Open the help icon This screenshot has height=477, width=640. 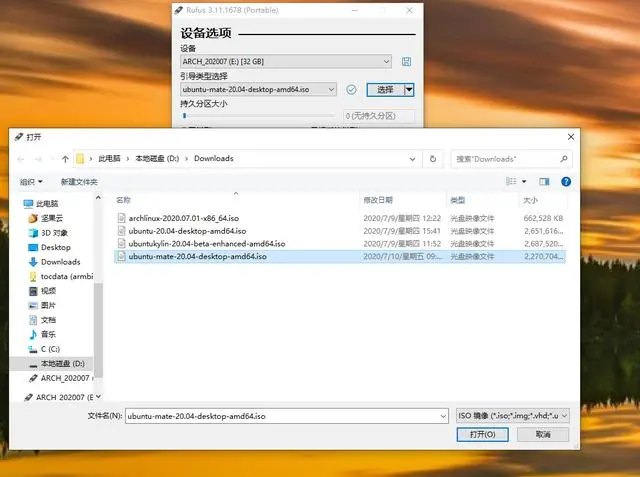pos(566,182)
